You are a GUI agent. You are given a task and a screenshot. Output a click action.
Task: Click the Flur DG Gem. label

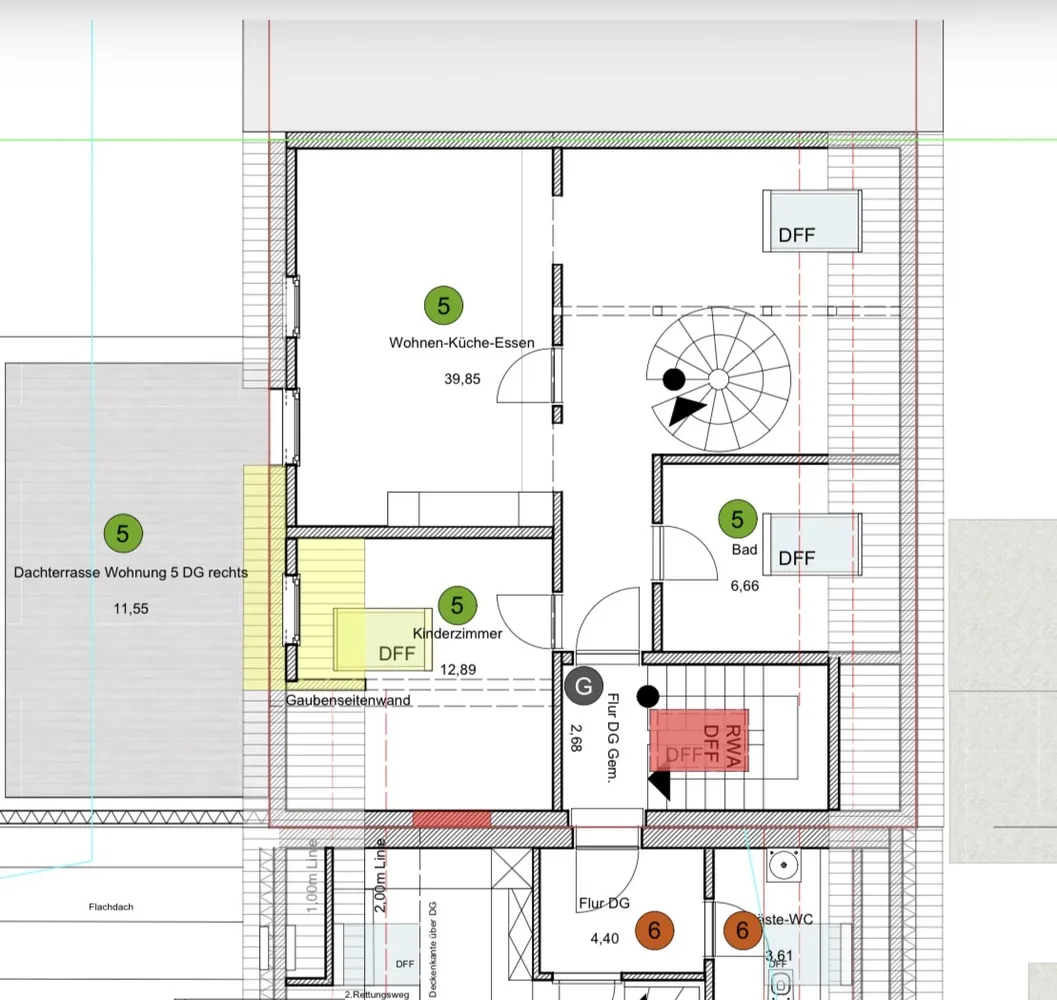(x=612, y=737)
